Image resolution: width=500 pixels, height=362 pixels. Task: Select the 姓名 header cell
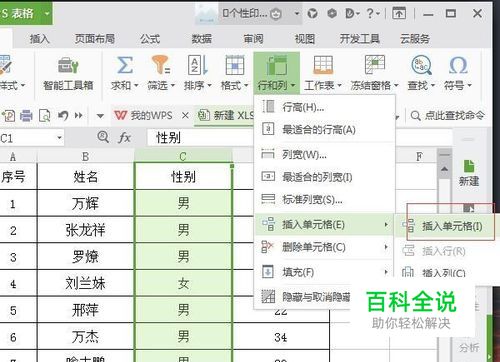point(85,177)
